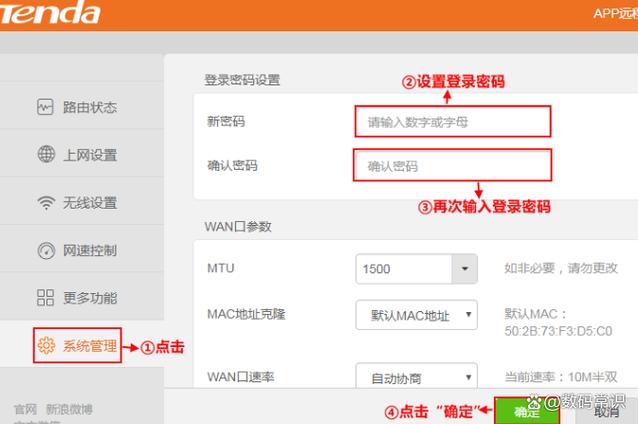Focus the 确认密码 input field
638x424 pixels.
452,165
